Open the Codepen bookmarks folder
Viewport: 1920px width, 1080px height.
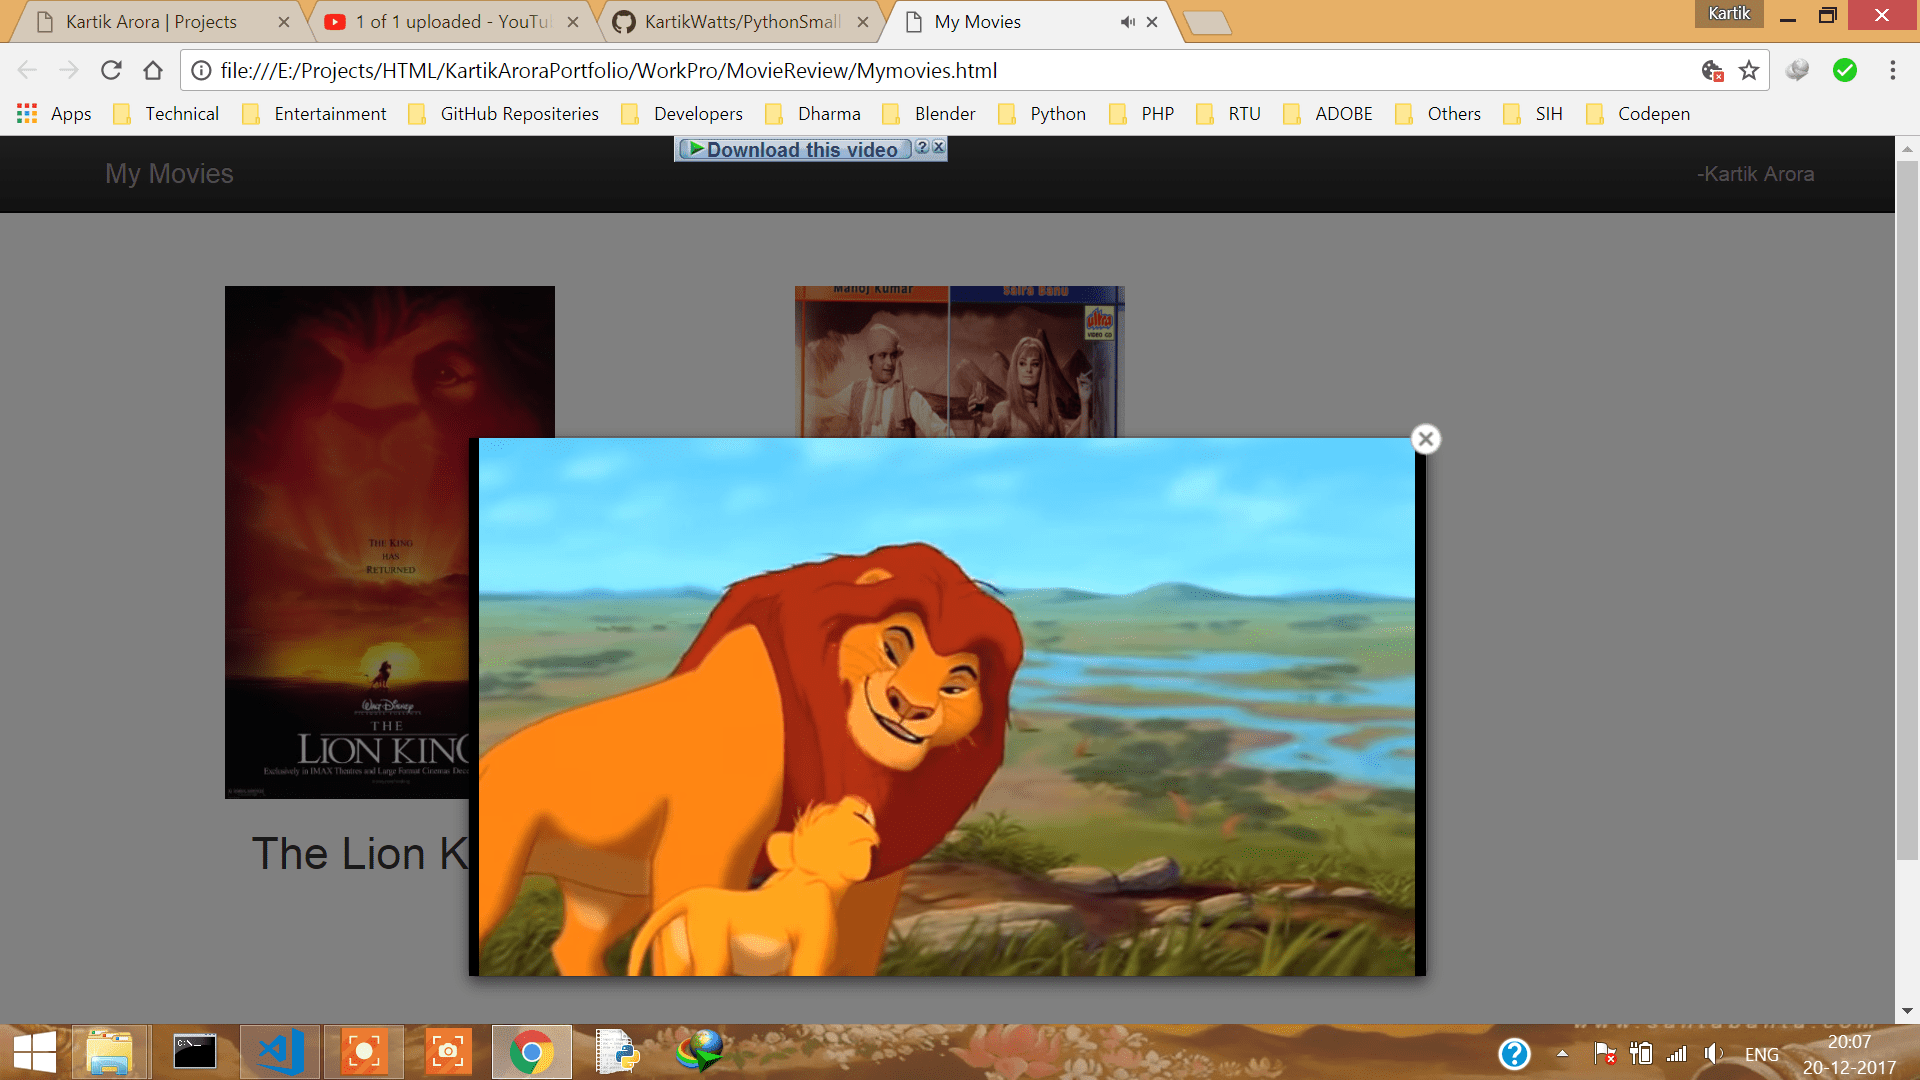click(1638, 113)
